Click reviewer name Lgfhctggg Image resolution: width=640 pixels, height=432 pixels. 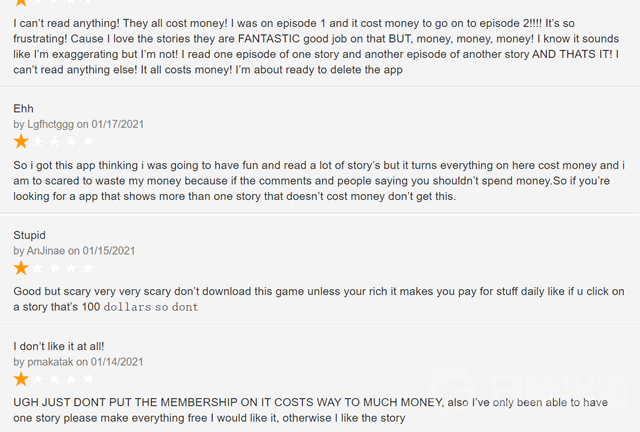(x=51, y=124)
